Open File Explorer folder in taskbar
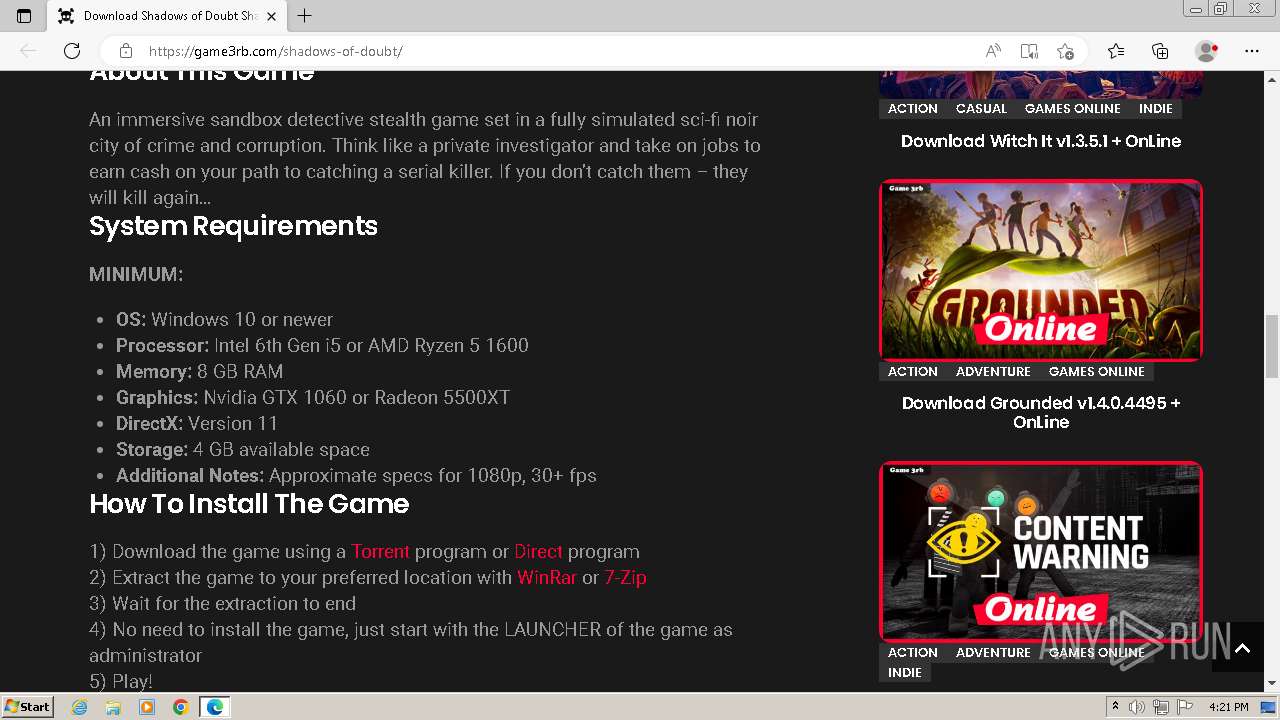This screenshot has height=720, width=1280. (x=113, y=707)
